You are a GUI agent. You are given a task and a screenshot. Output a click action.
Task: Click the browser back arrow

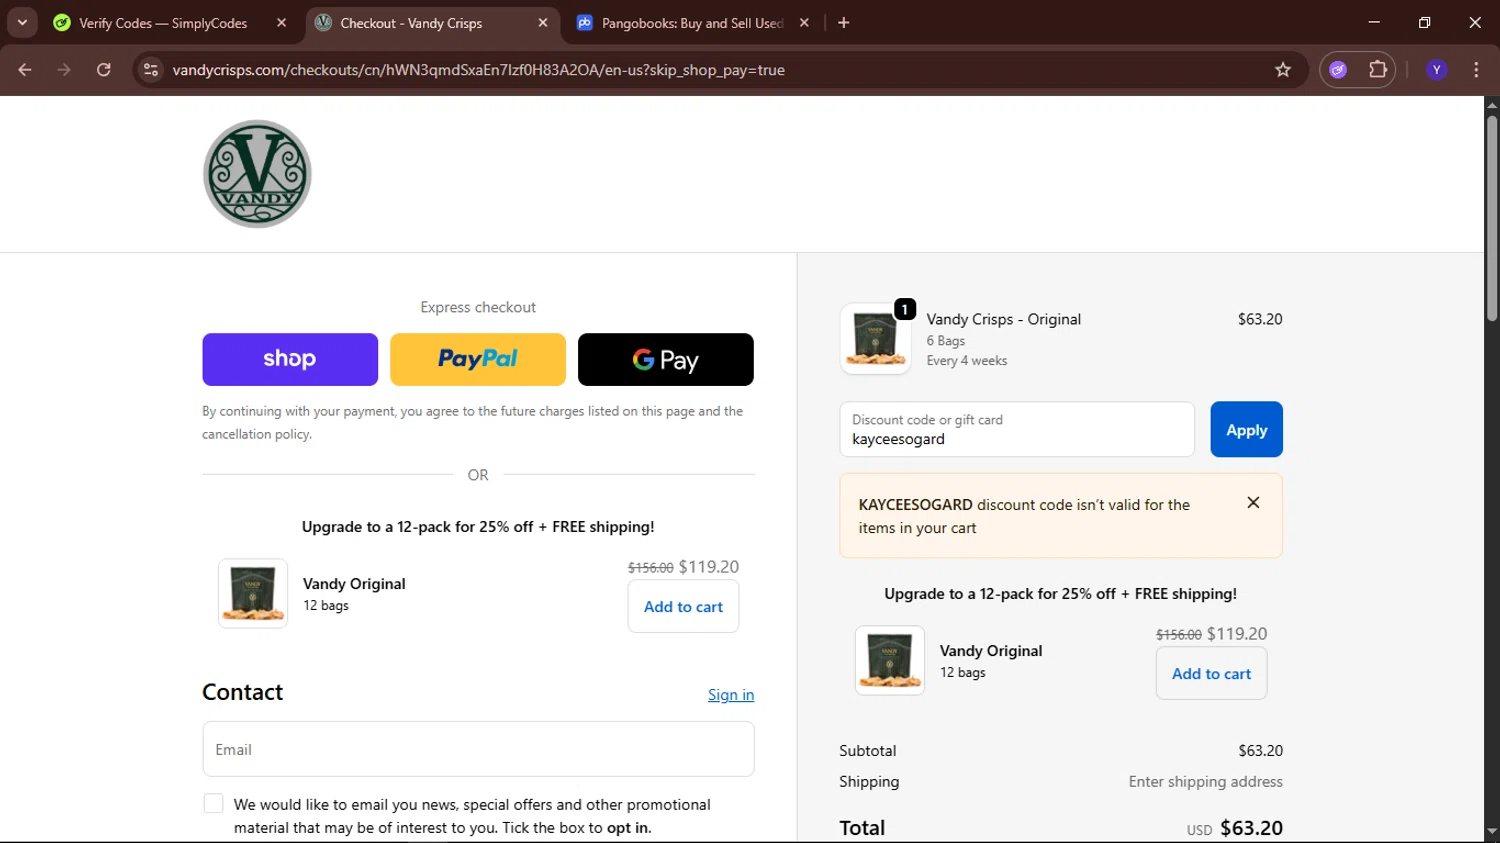(25, 70)
